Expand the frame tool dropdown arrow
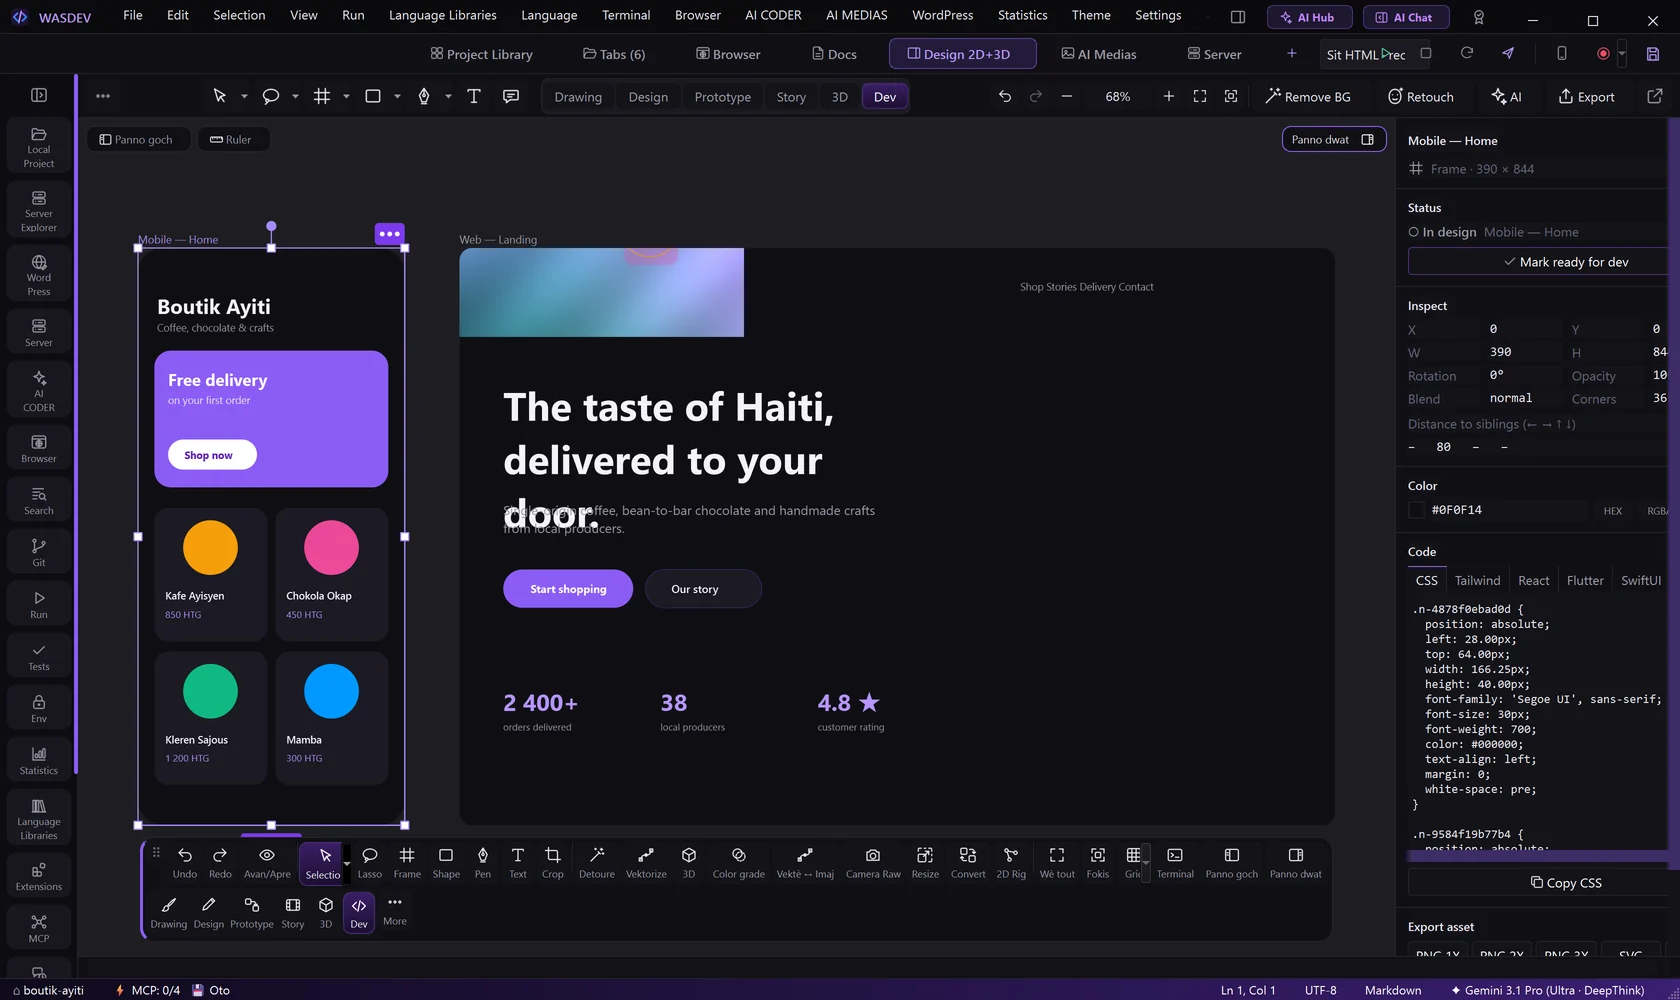The height and width of the screenshot is (1000, 1680). pos(346,97)
